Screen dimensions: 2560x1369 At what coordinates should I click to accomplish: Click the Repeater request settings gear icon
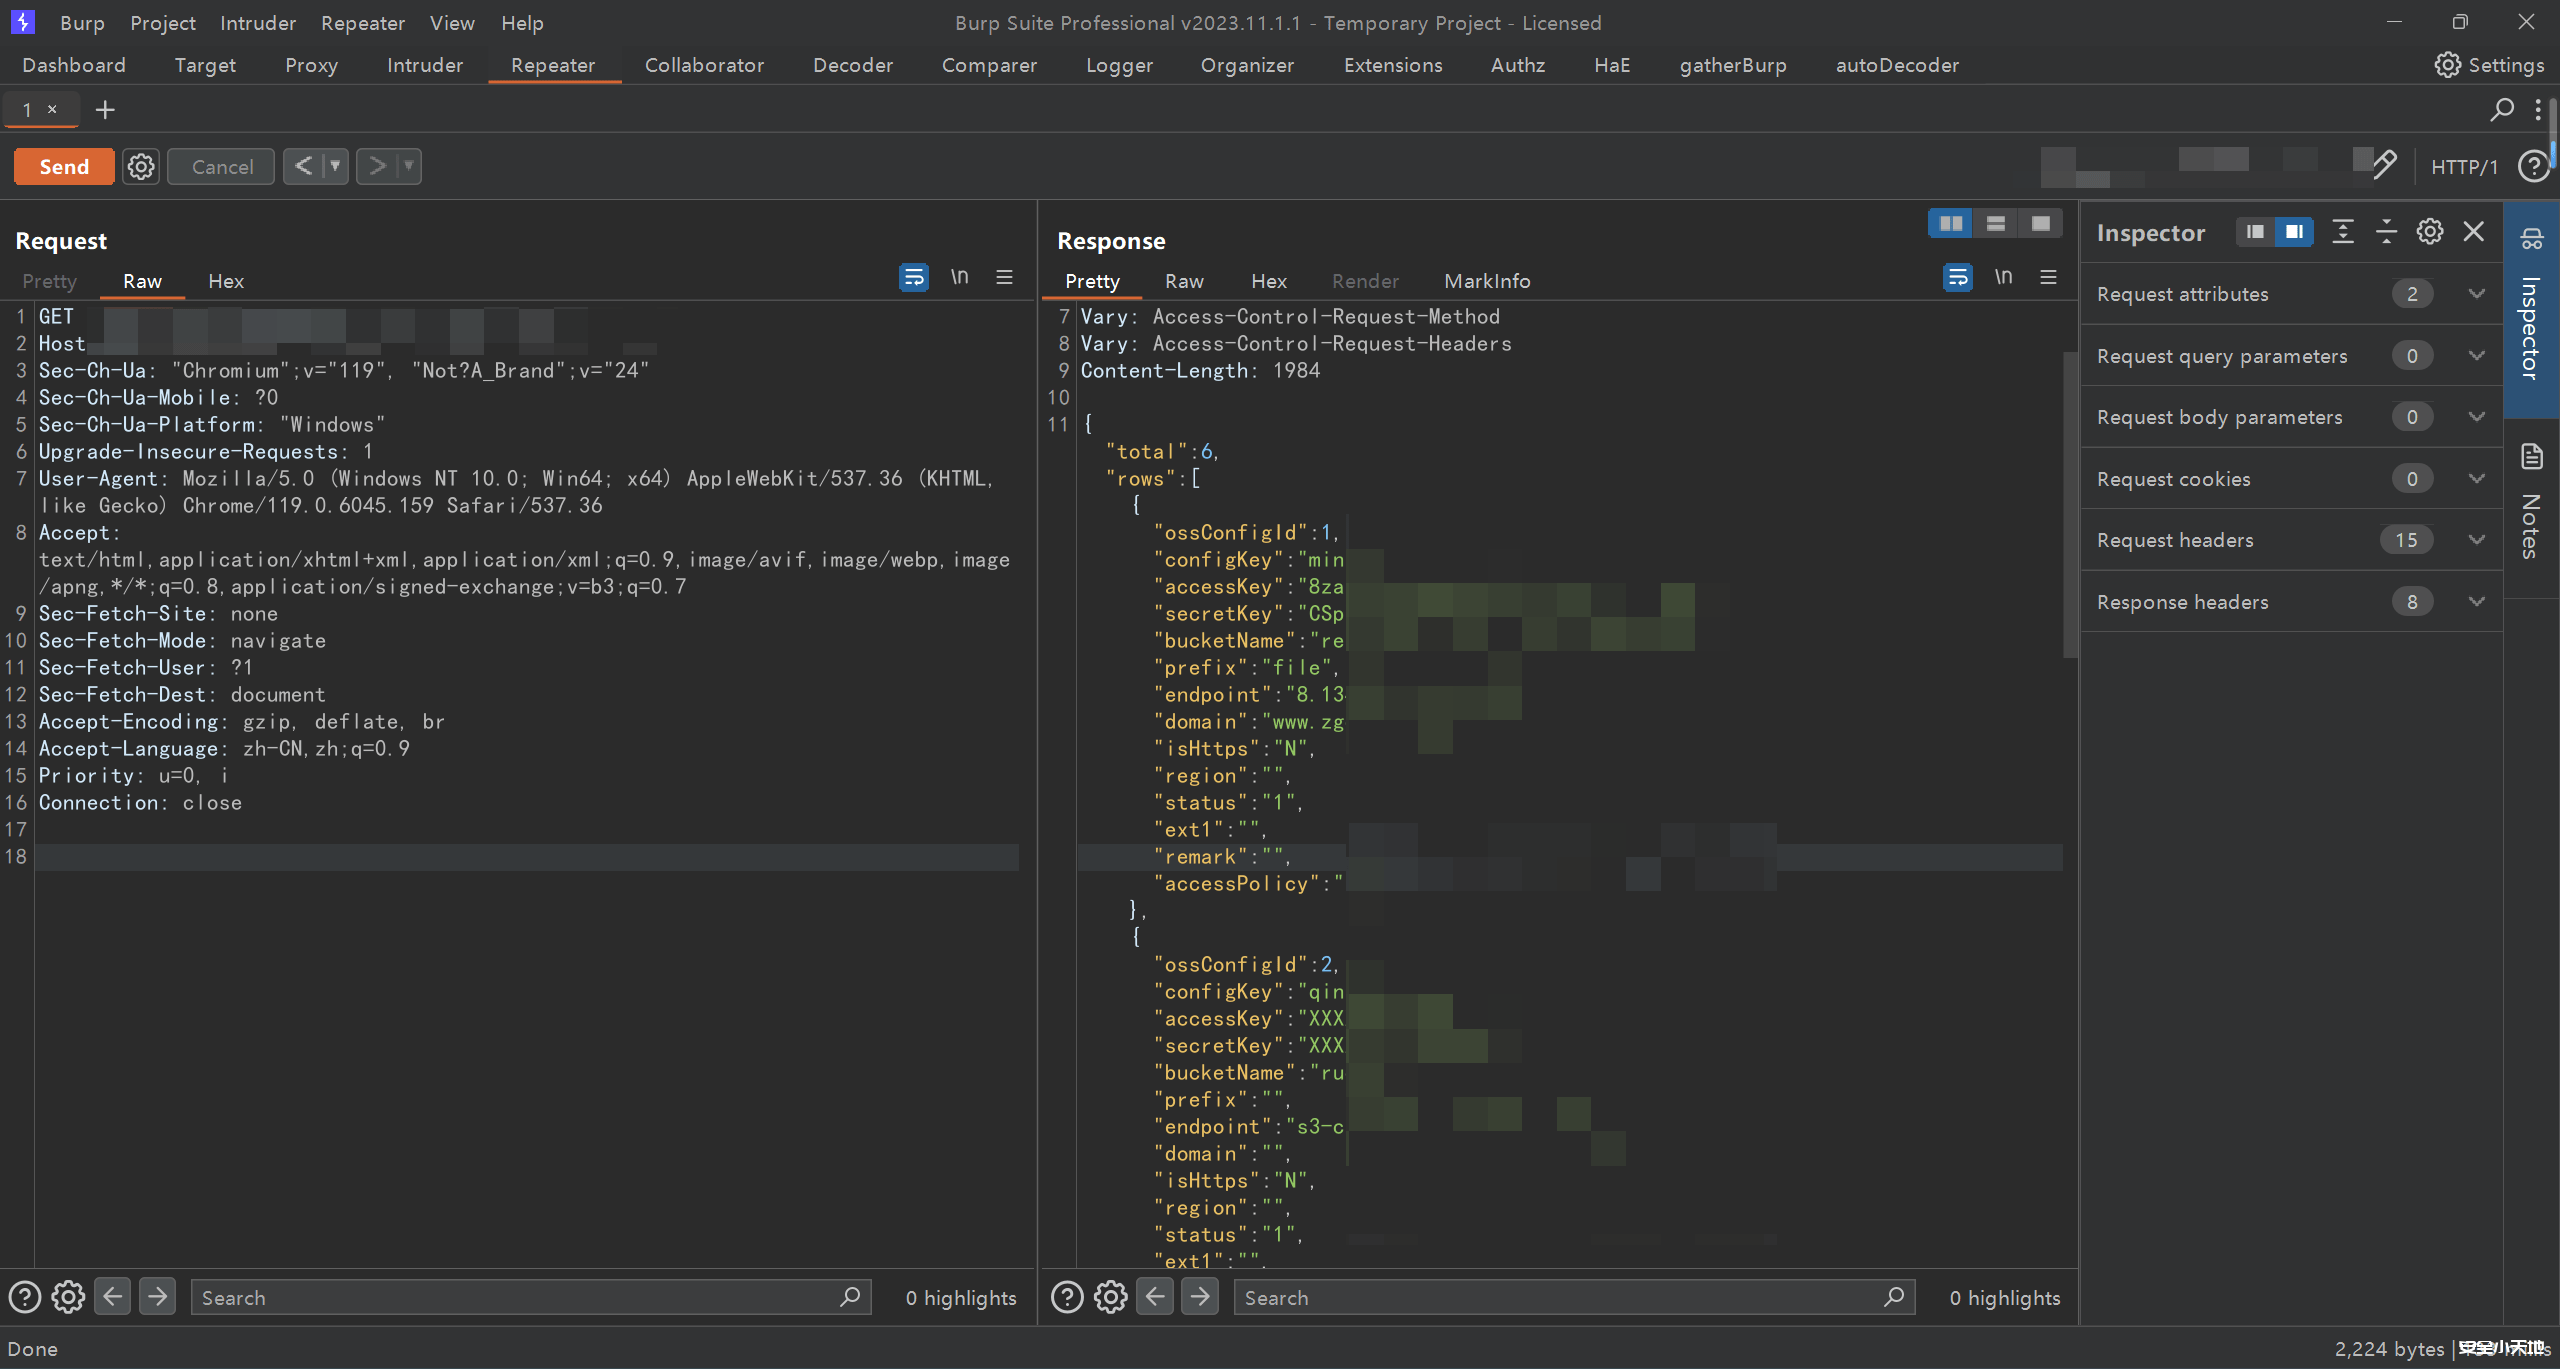click(x=141, y=166)
